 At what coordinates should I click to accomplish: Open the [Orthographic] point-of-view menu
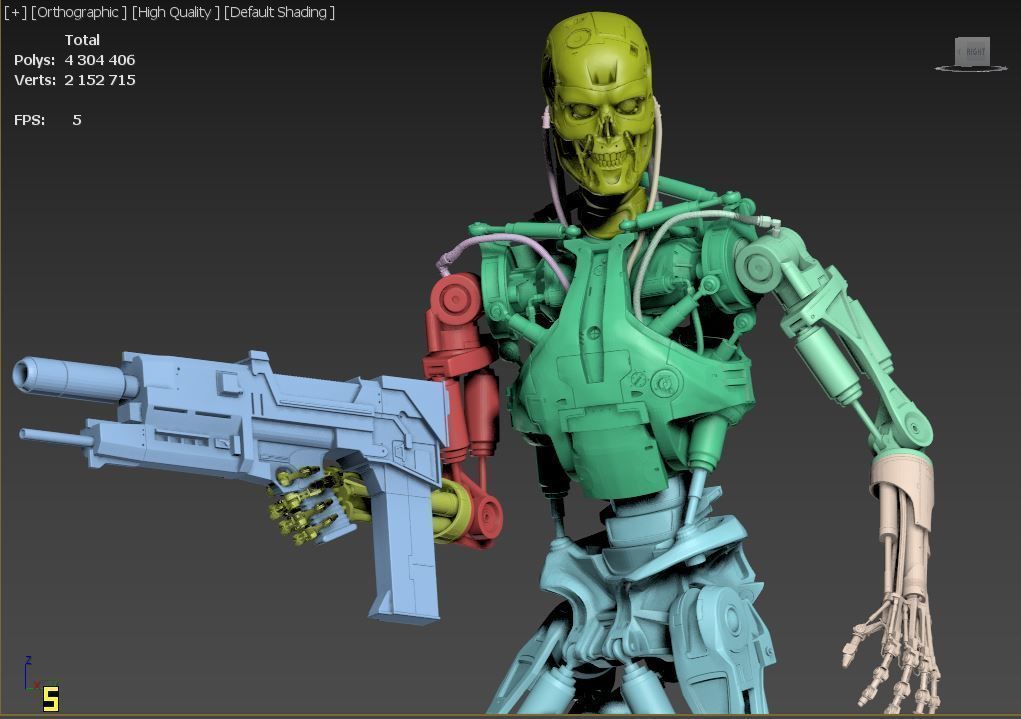[79, 12]
